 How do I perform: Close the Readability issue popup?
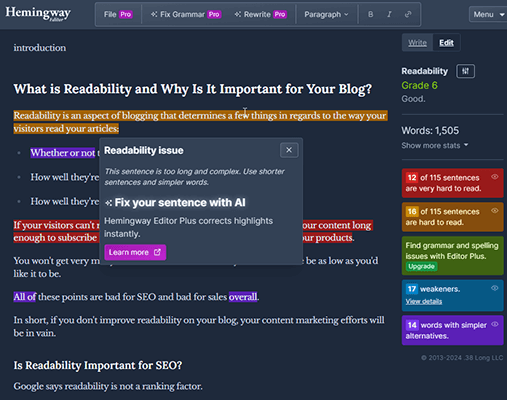[x=289, y=150]
